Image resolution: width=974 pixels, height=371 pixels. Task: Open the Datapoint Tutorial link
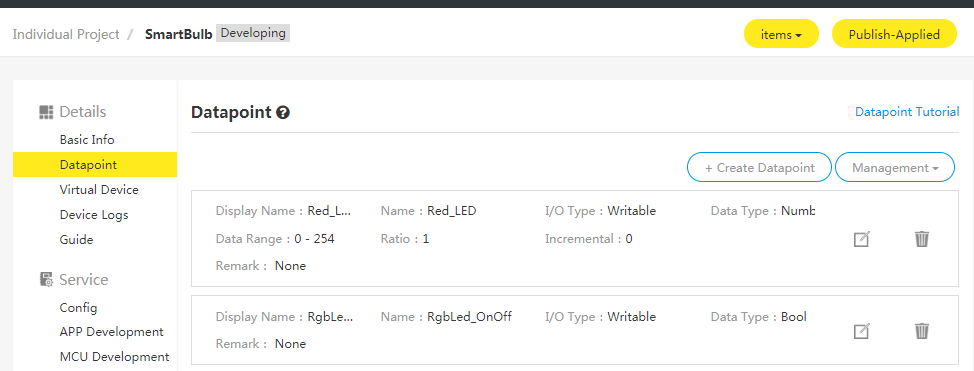tap(907, 112)
